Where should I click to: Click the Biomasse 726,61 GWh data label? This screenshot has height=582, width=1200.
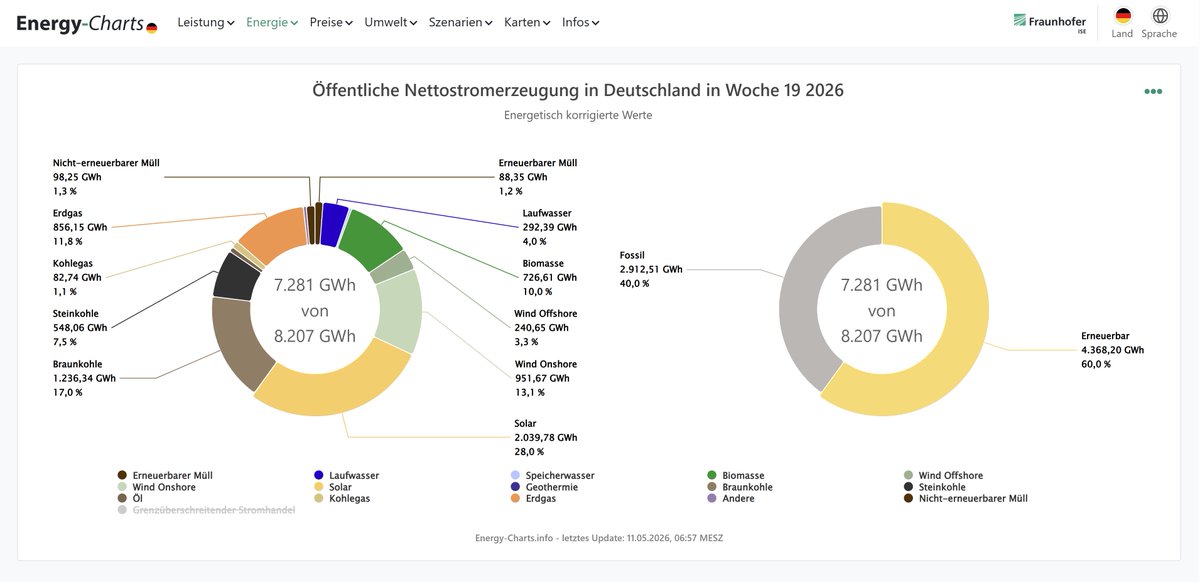[x=550, y=277]
